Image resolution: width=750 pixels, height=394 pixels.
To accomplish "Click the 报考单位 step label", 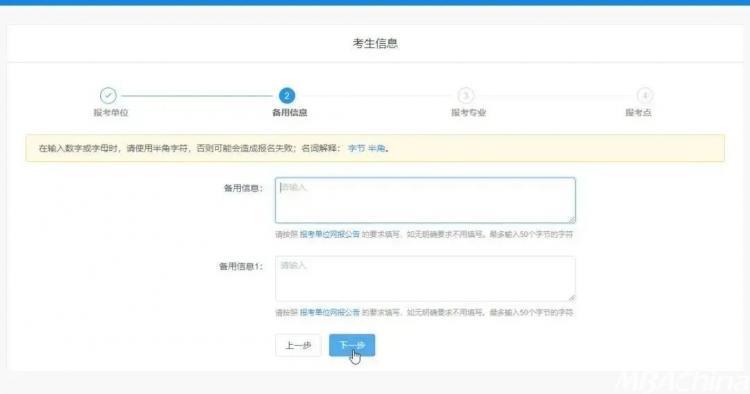I will pos(110,113).
